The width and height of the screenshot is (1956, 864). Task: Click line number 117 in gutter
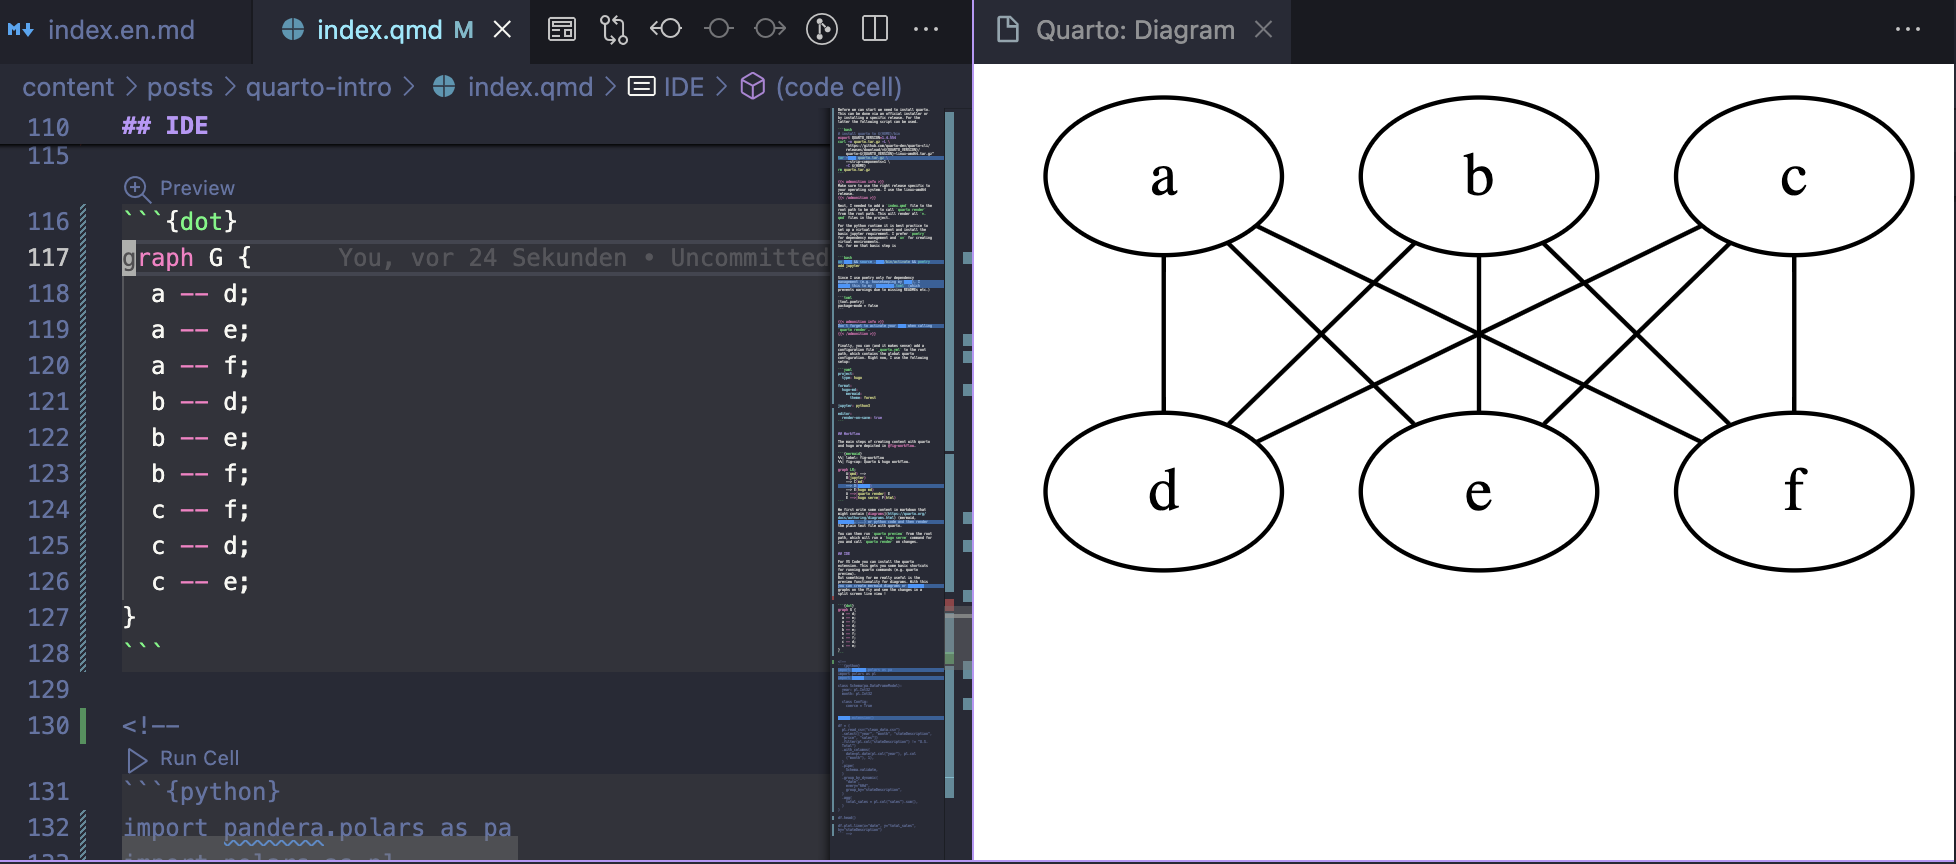(x=48, y=258)
